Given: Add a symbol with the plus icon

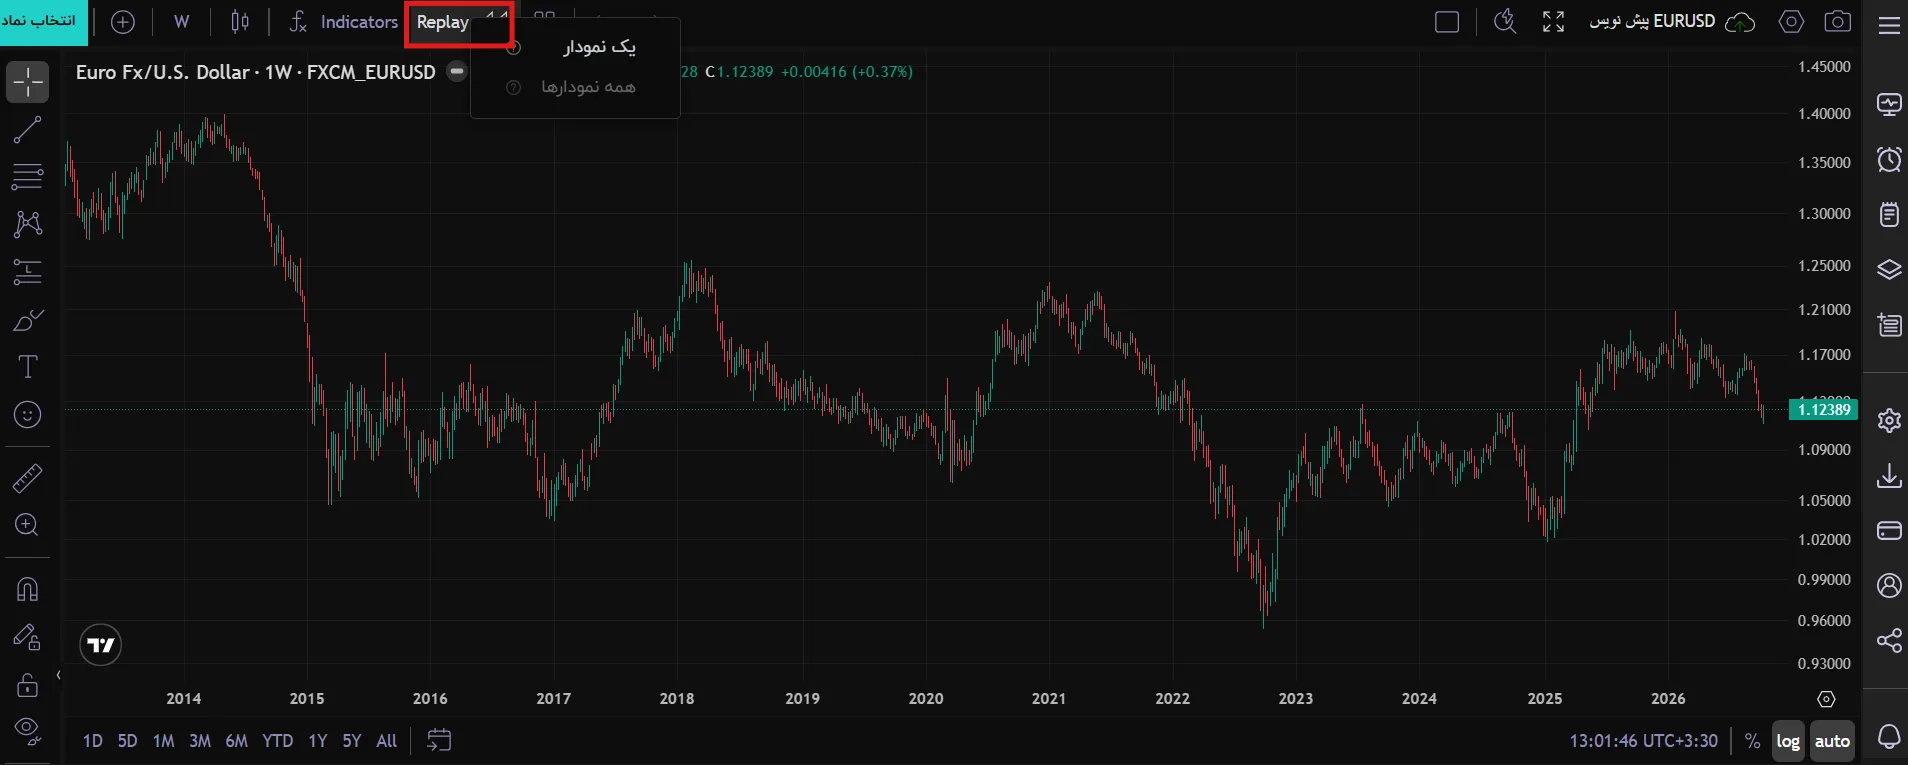Looking at the screenshot, I should click(x=123, y=22).
